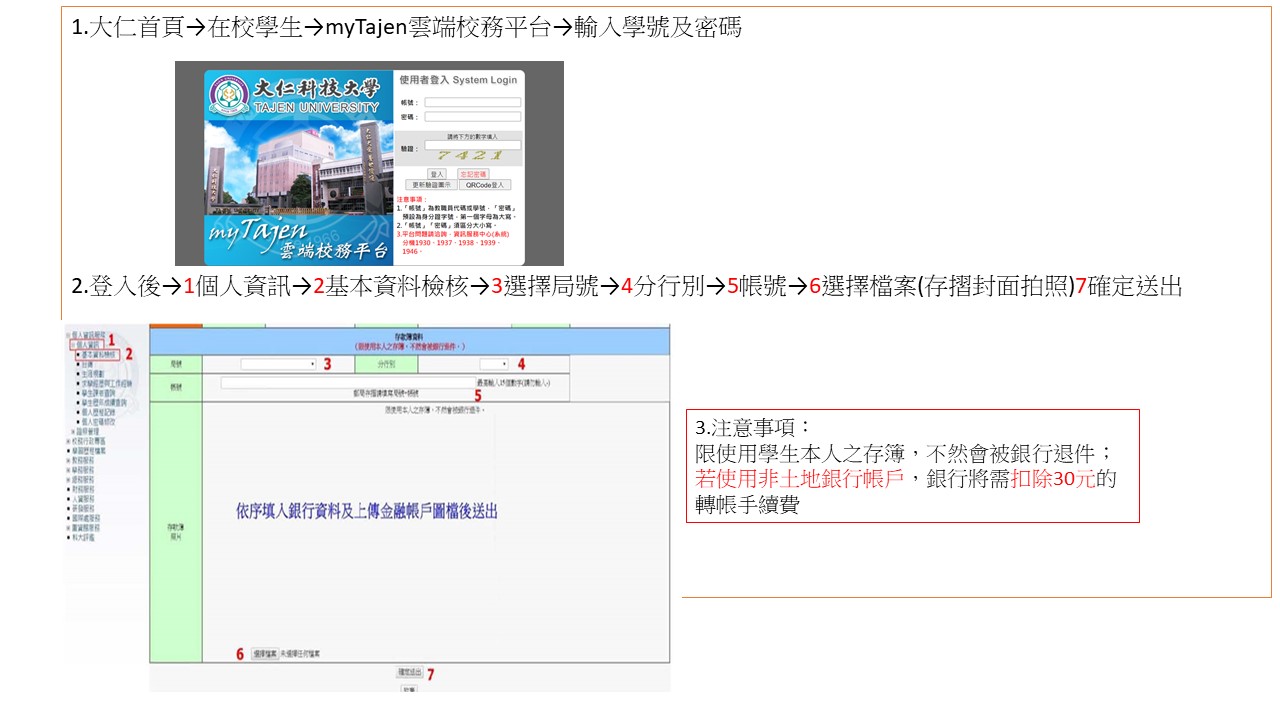Select 個人歷程記錄 in the sidebar tree

tap(98, 412)
